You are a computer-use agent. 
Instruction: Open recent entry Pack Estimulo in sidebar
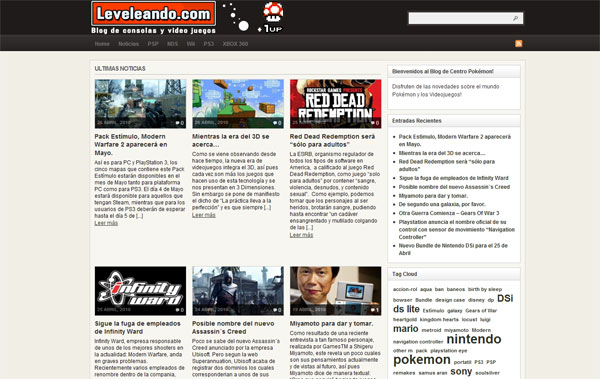click(x=455, y=140)
